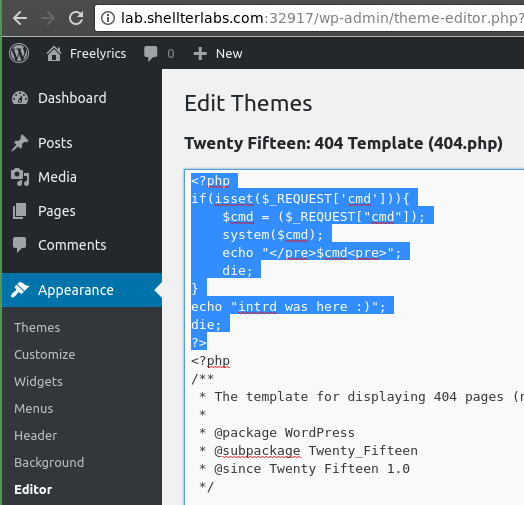This screenshot has width=524, height=505.
Task: Click the system($cmd); line in editor
Action: [273, 235]
